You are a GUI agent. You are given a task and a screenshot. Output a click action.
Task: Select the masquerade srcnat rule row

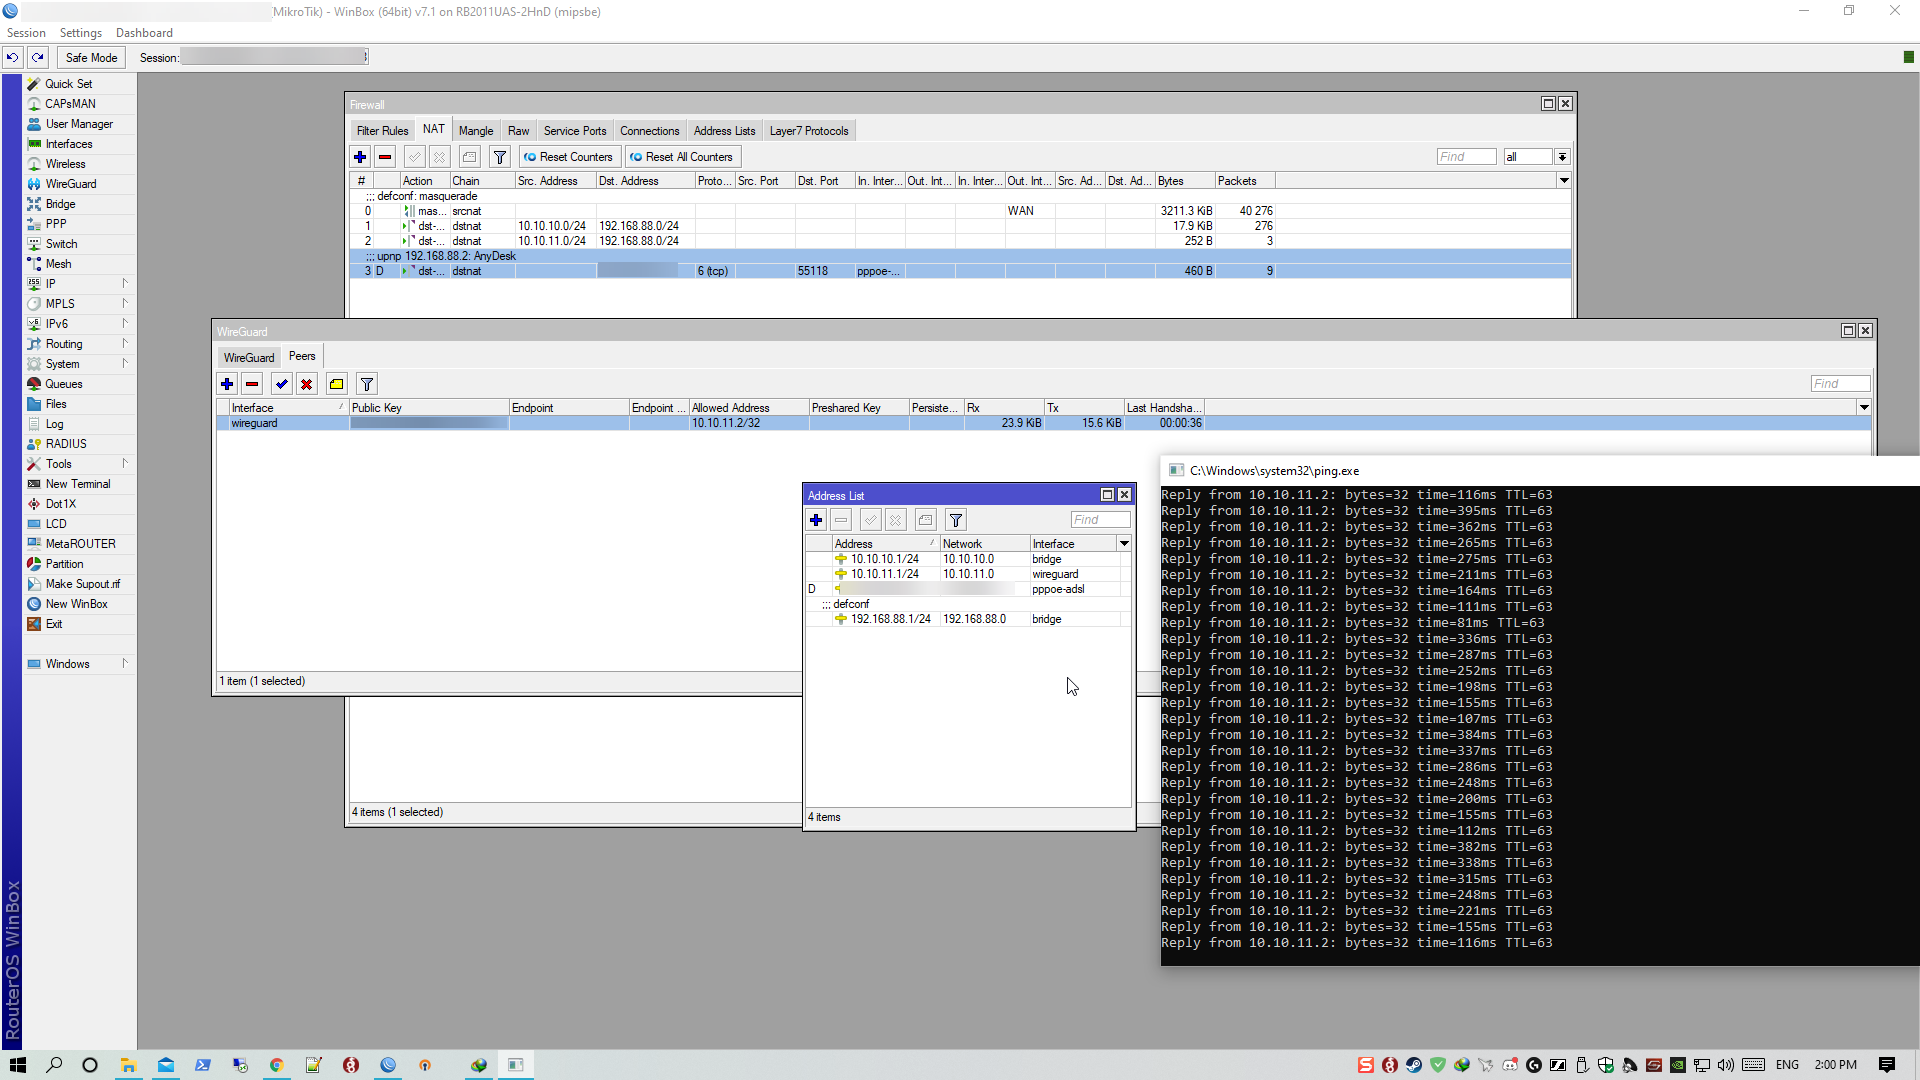(x=960, y=211)
